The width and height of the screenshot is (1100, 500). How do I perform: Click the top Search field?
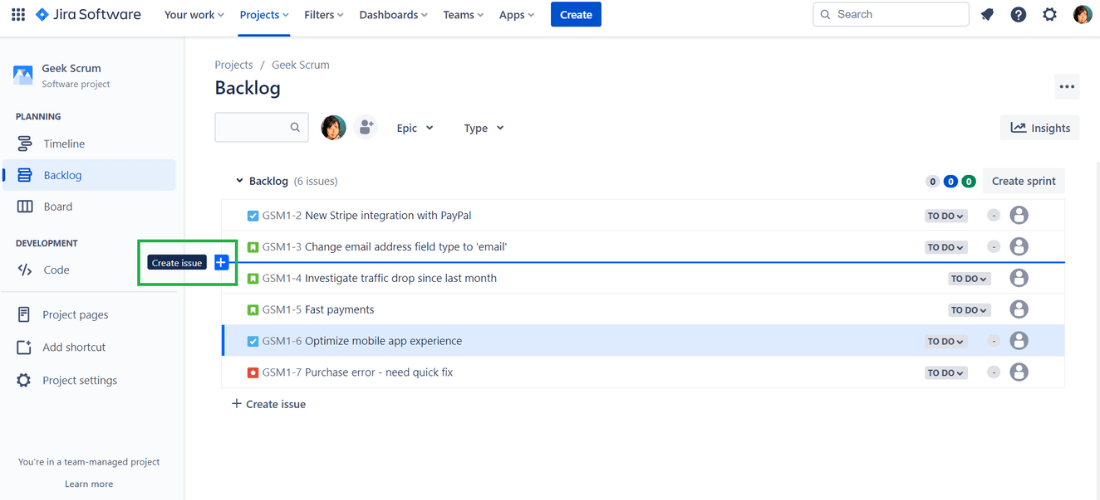pyautogui.click(x=891, y=14)
